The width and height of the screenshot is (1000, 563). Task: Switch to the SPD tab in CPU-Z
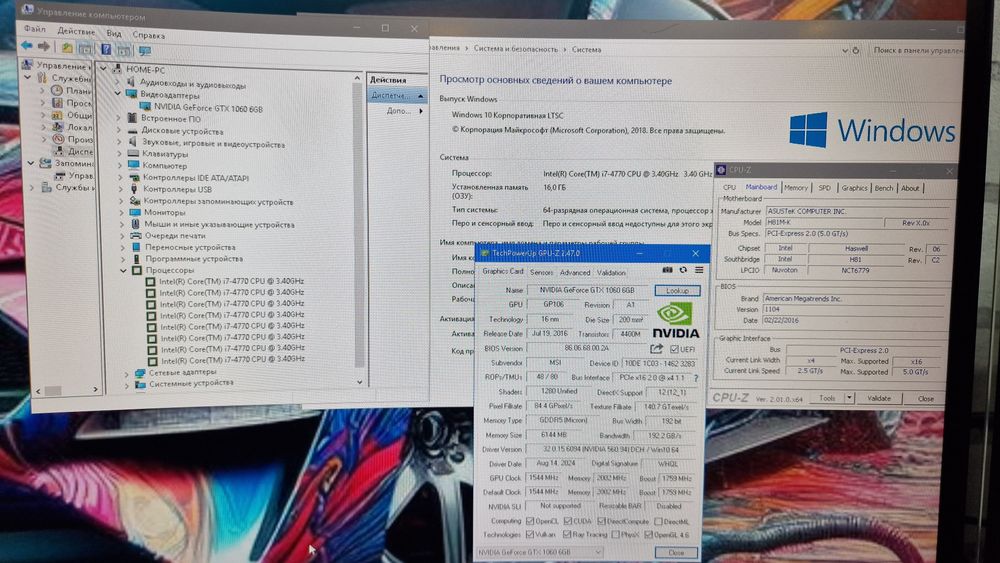click(x=824, y=187)
